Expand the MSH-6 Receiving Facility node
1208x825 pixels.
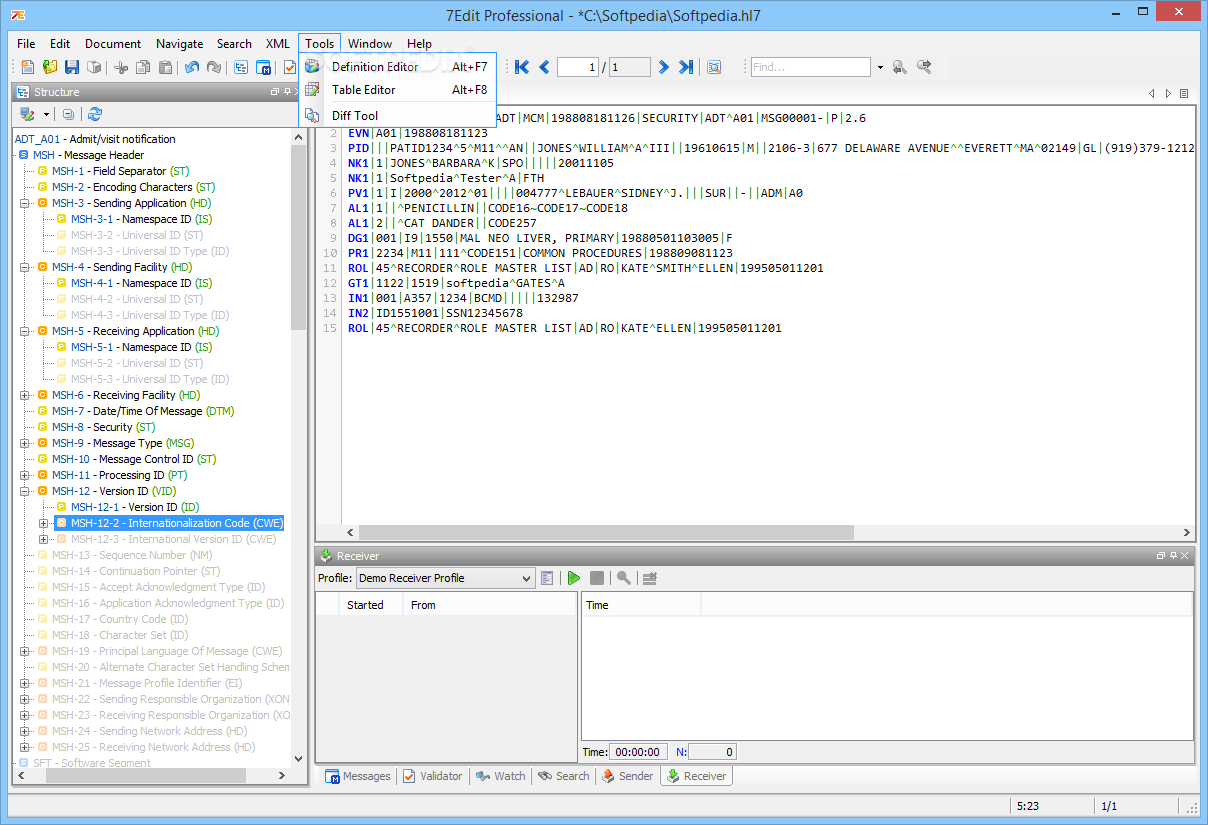24,395
